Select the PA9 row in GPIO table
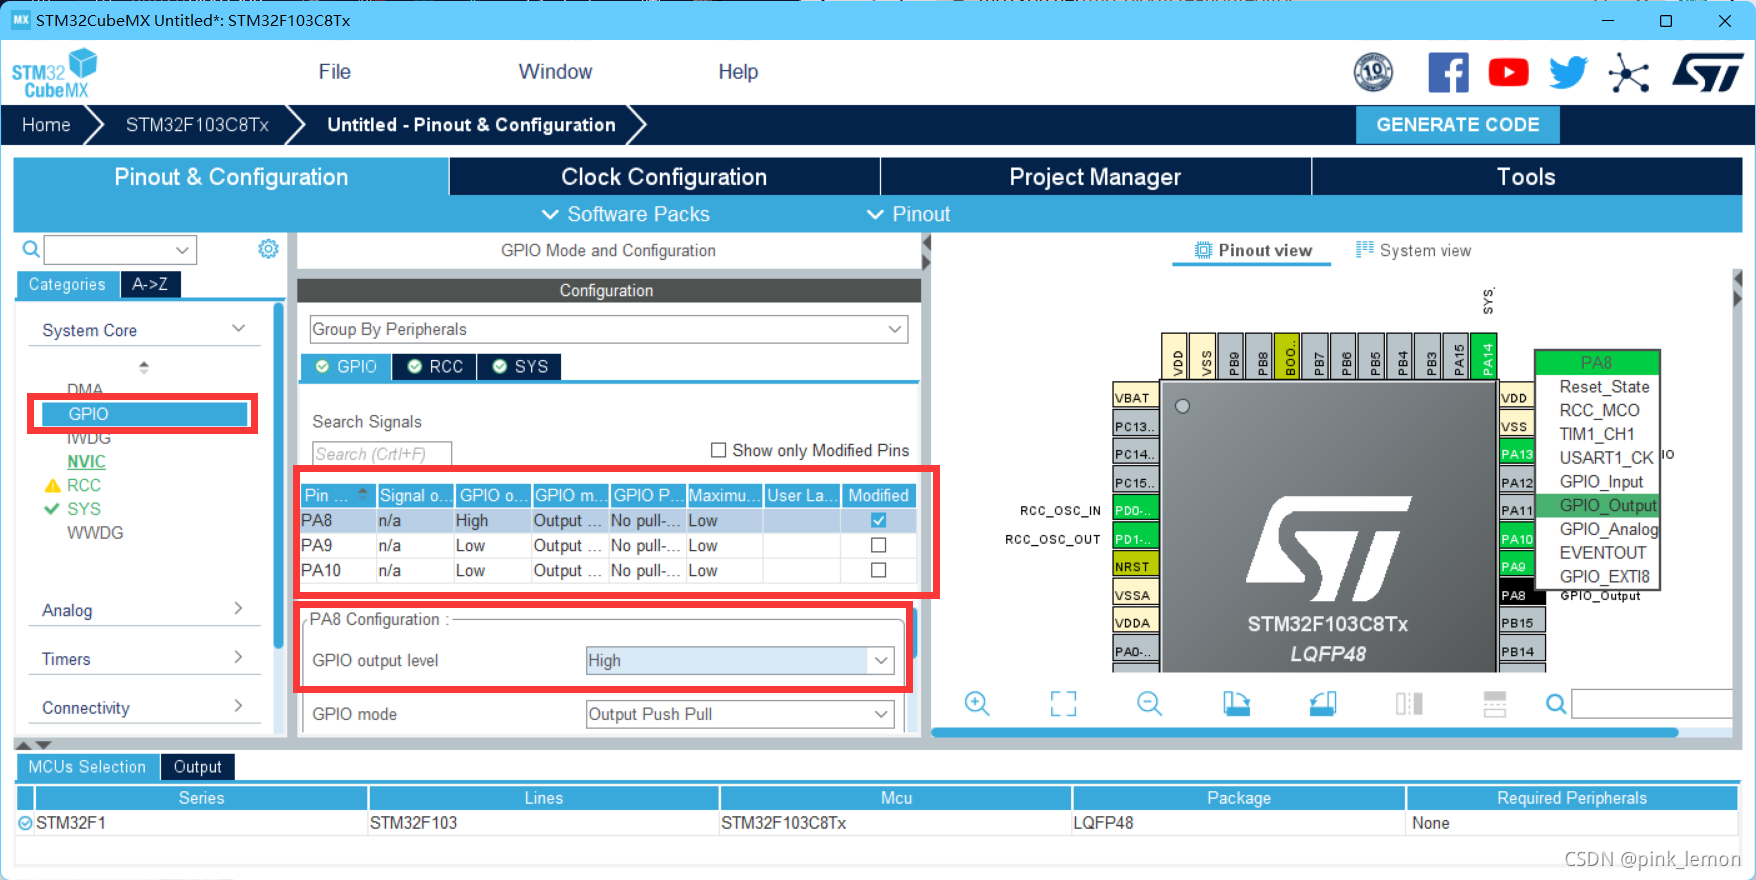The height and width of the screenshot is (880, 1756). [609, 545]
